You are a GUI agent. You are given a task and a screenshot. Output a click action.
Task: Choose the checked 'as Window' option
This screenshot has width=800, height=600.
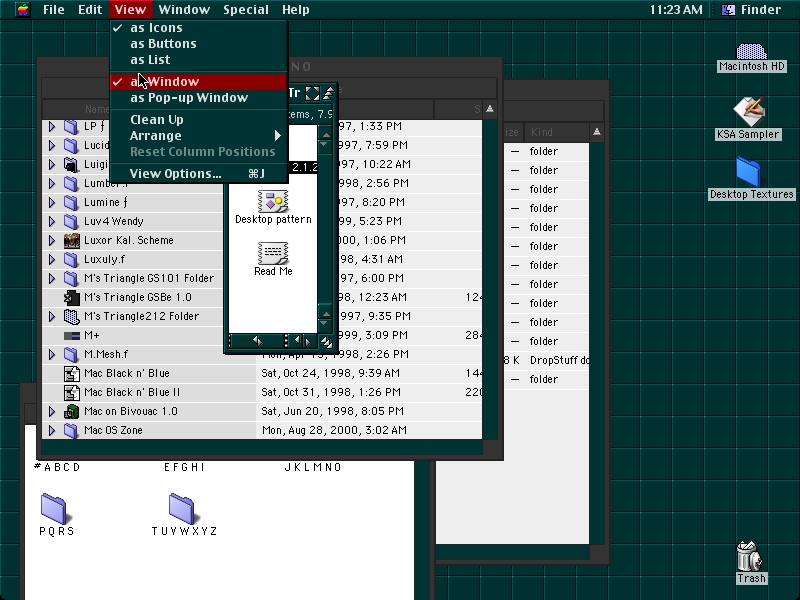199,82
